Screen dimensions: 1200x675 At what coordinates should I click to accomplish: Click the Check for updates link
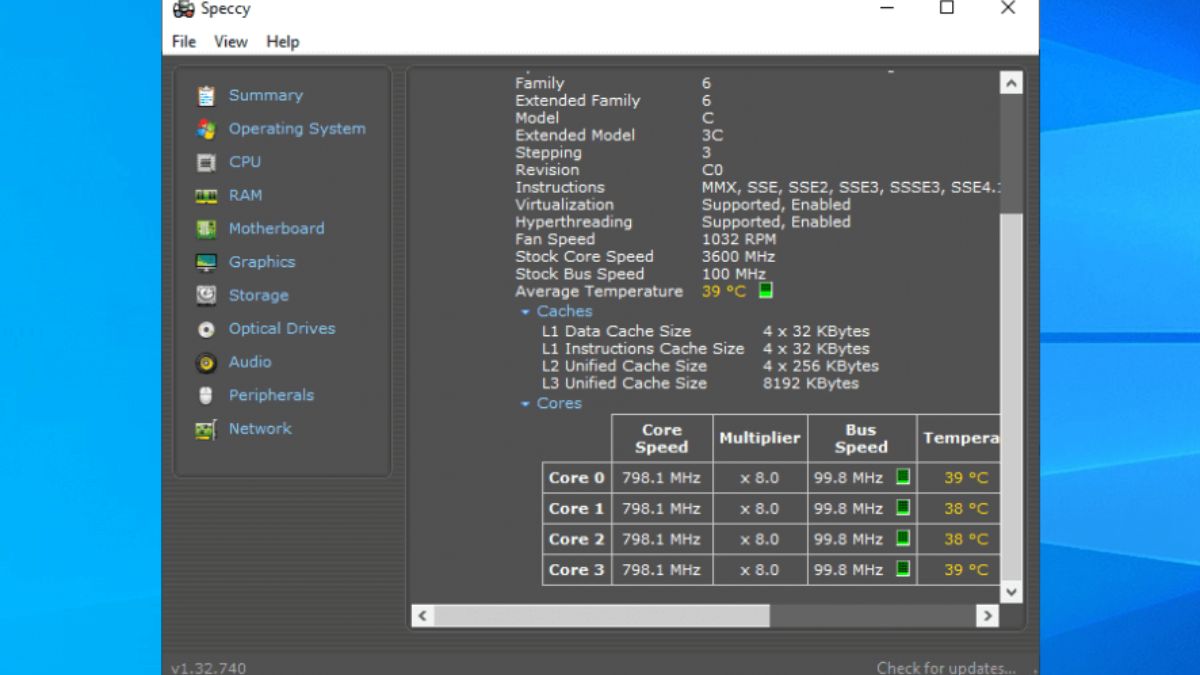[x=946, y=667]
